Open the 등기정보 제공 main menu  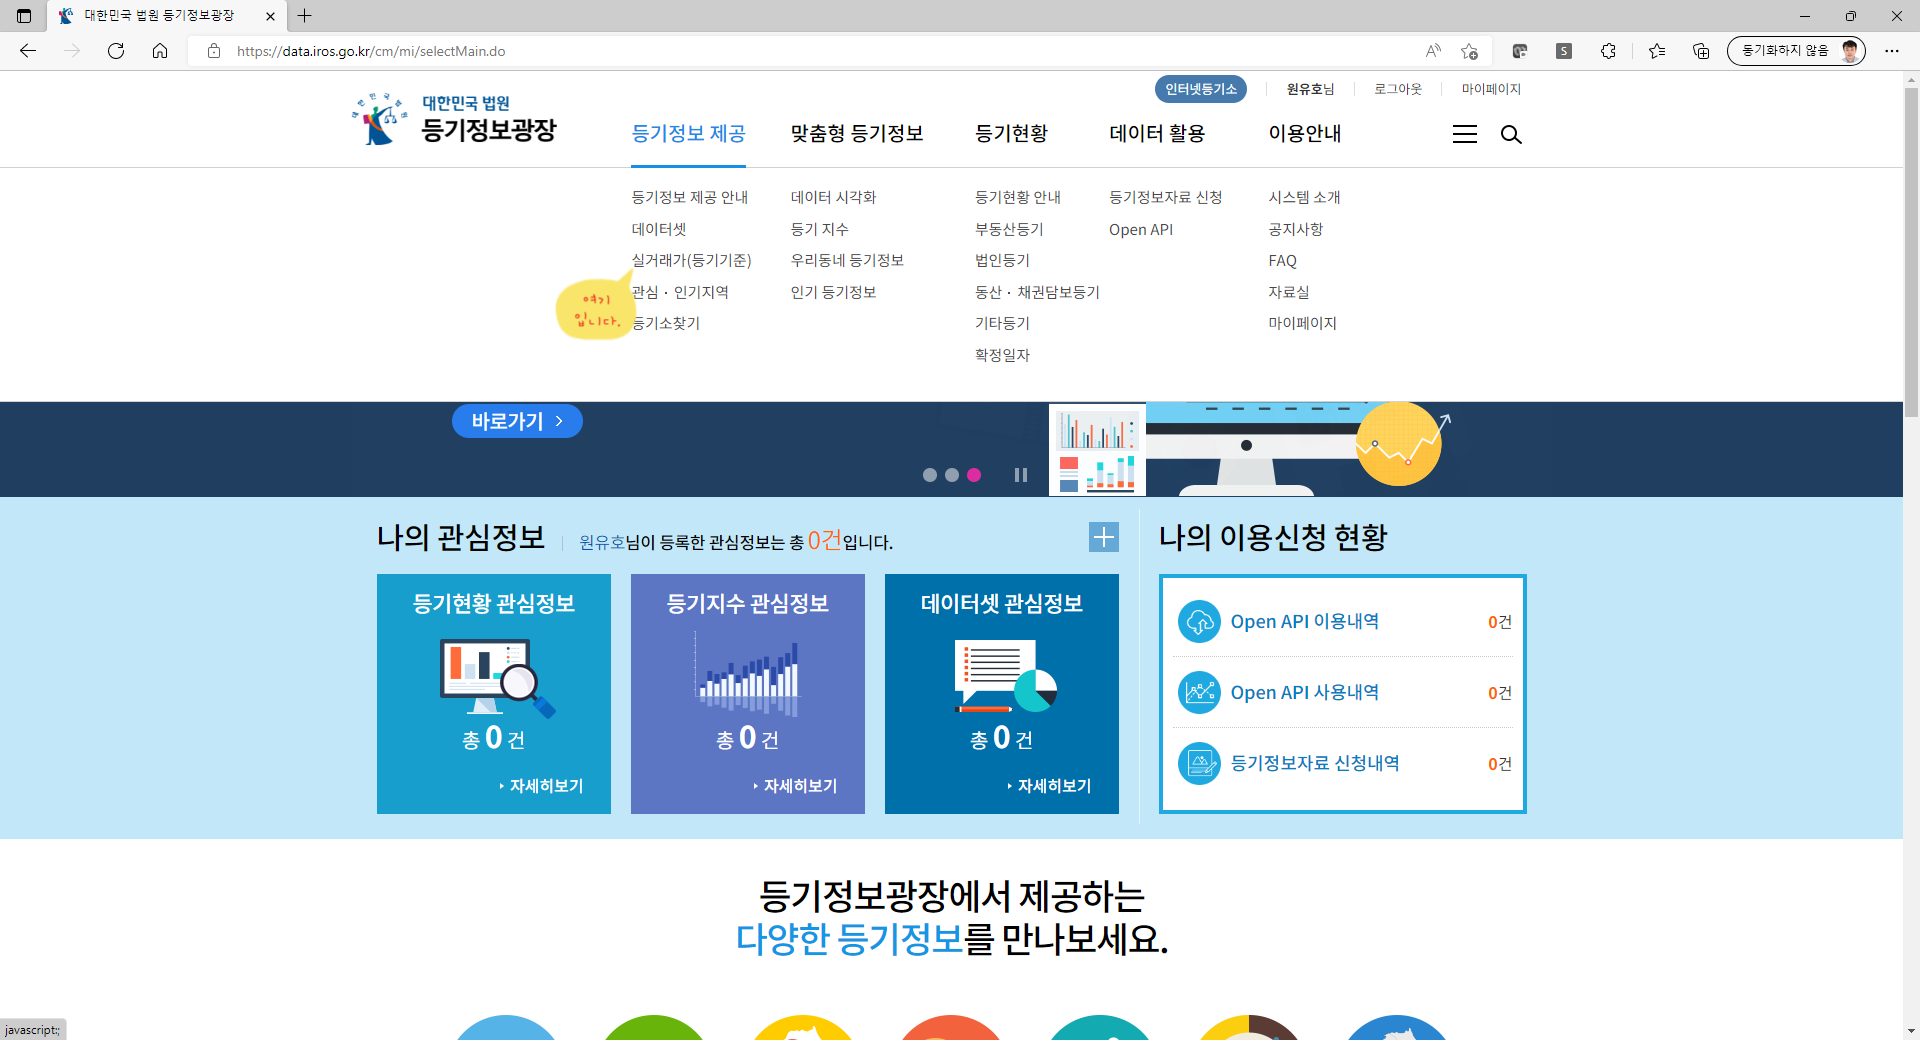click(688, 133)
